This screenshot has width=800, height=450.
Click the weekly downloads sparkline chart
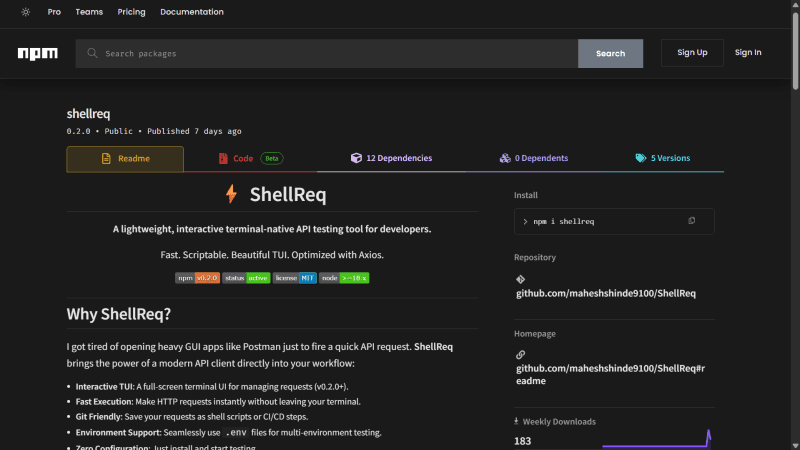click(x=657, y=439)
